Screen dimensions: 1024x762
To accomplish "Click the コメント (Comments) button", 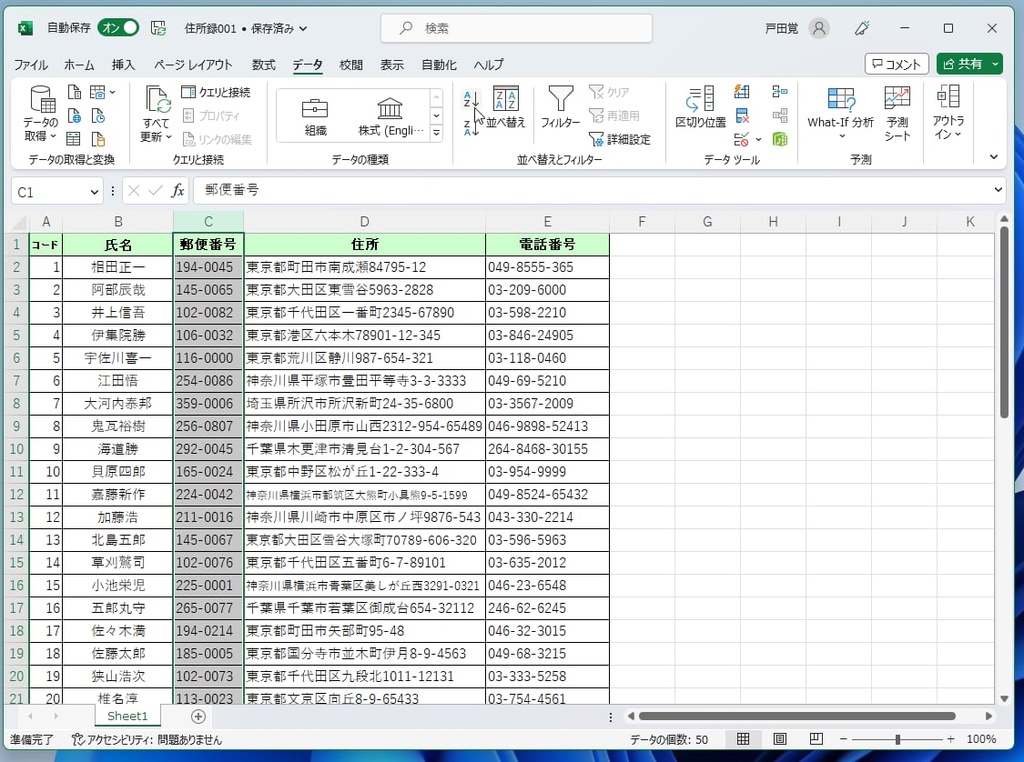I will pos(897,64).
